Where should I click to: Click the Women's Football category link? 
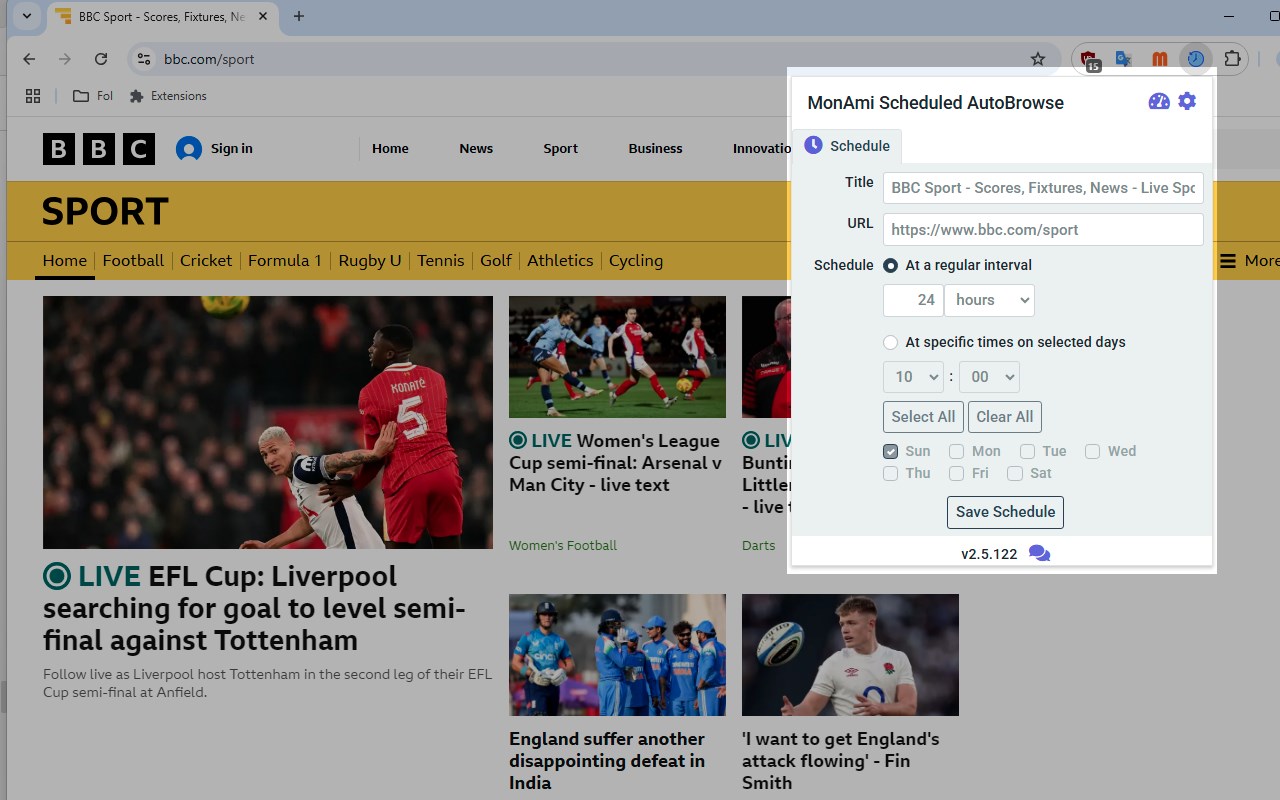563,545
